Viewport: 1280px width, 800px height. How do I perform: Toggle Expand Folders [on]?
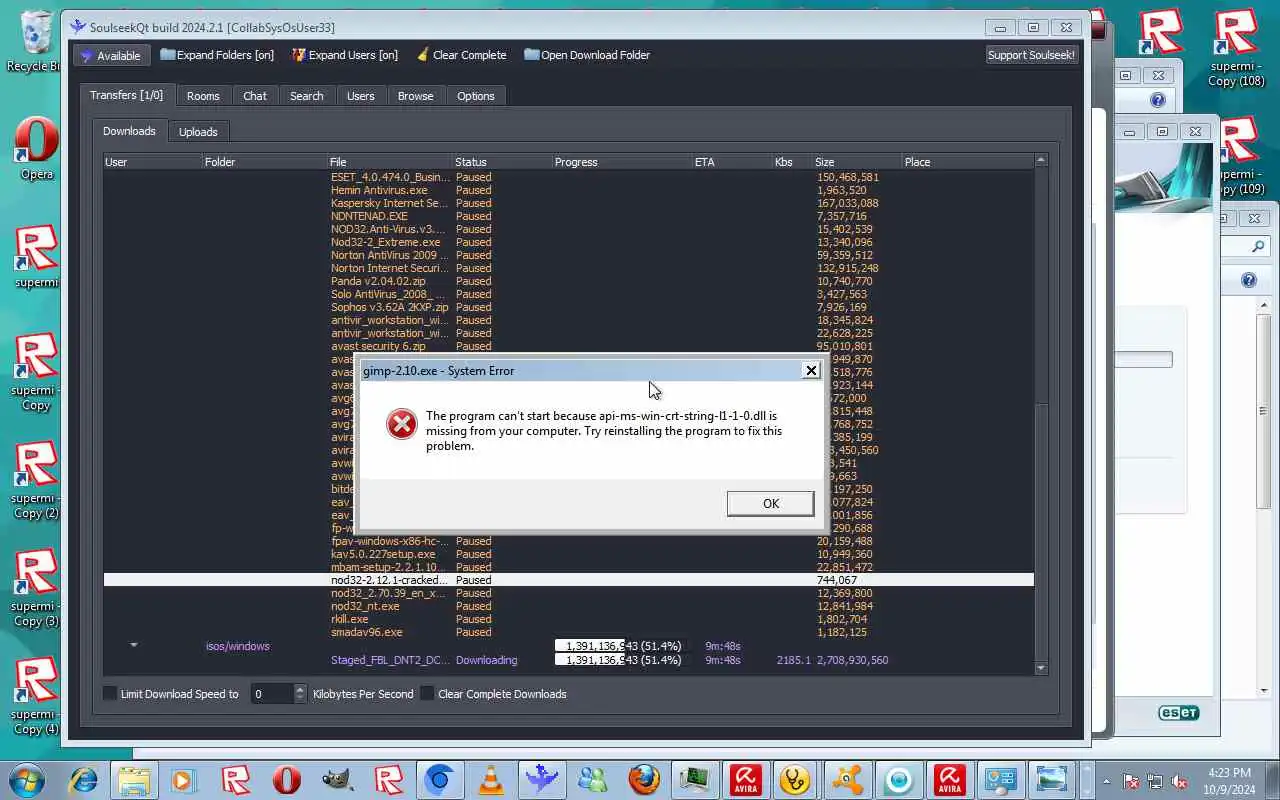[x=217, y=55]
